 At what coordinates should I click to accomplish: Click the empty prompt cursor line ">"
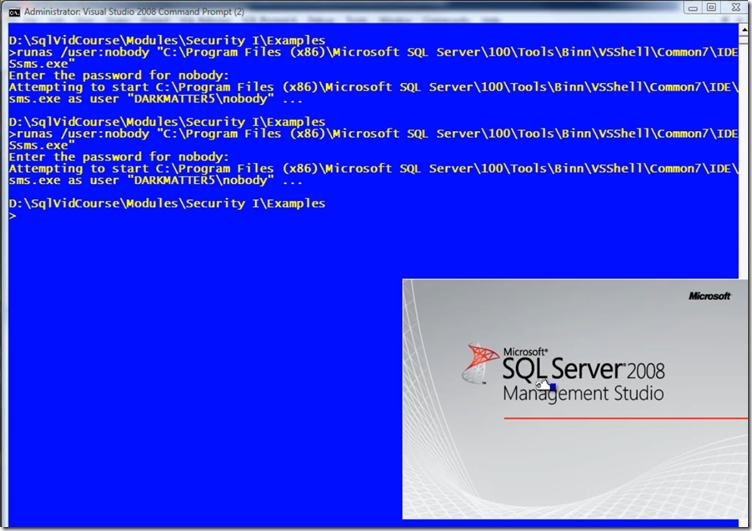12,215
